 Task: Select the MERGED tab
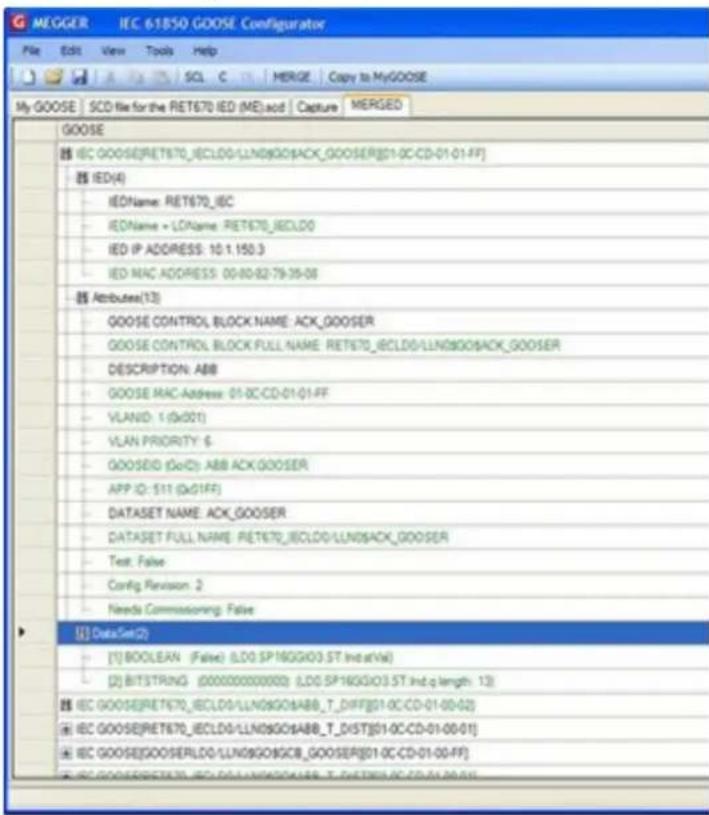pyautogui.click(x=376, y=105)
